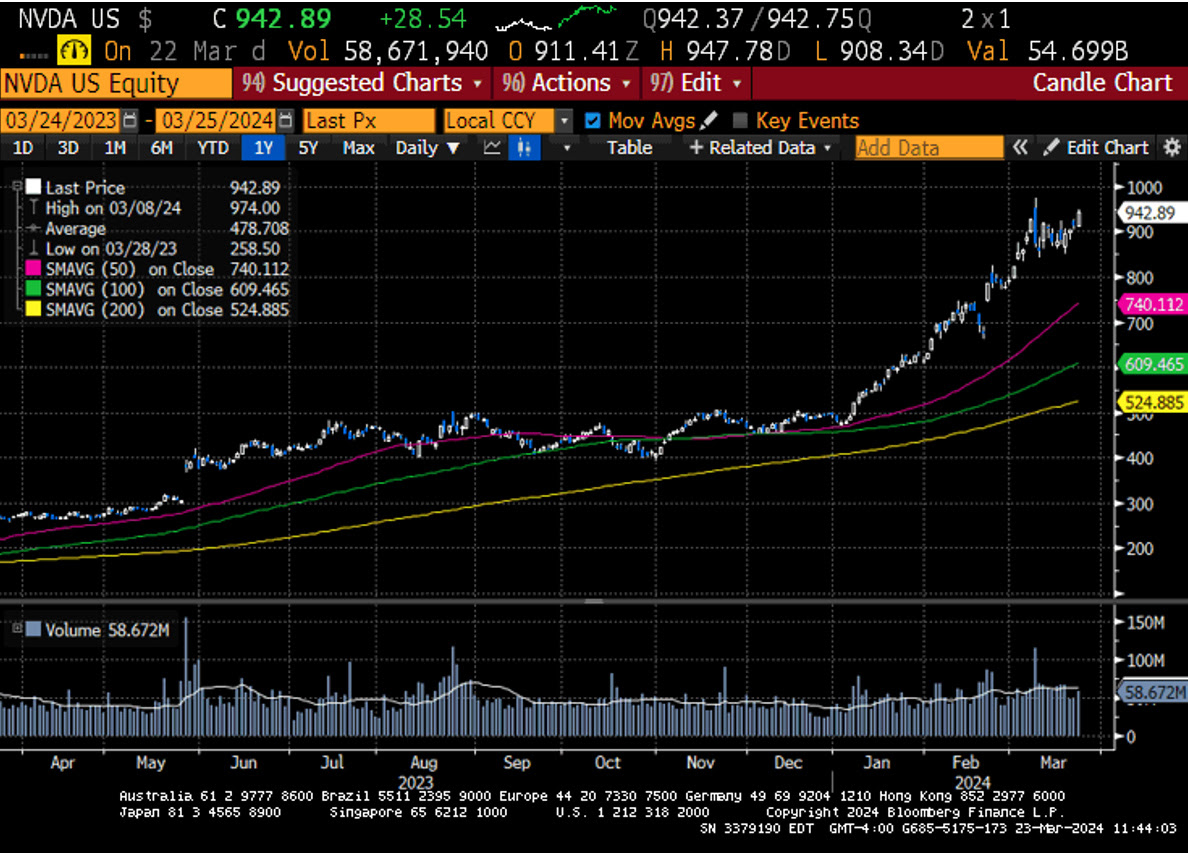1188x853 pixels.
Task: Click the SMAVG (200) yellow color swatch
Action: coord(33,310)
